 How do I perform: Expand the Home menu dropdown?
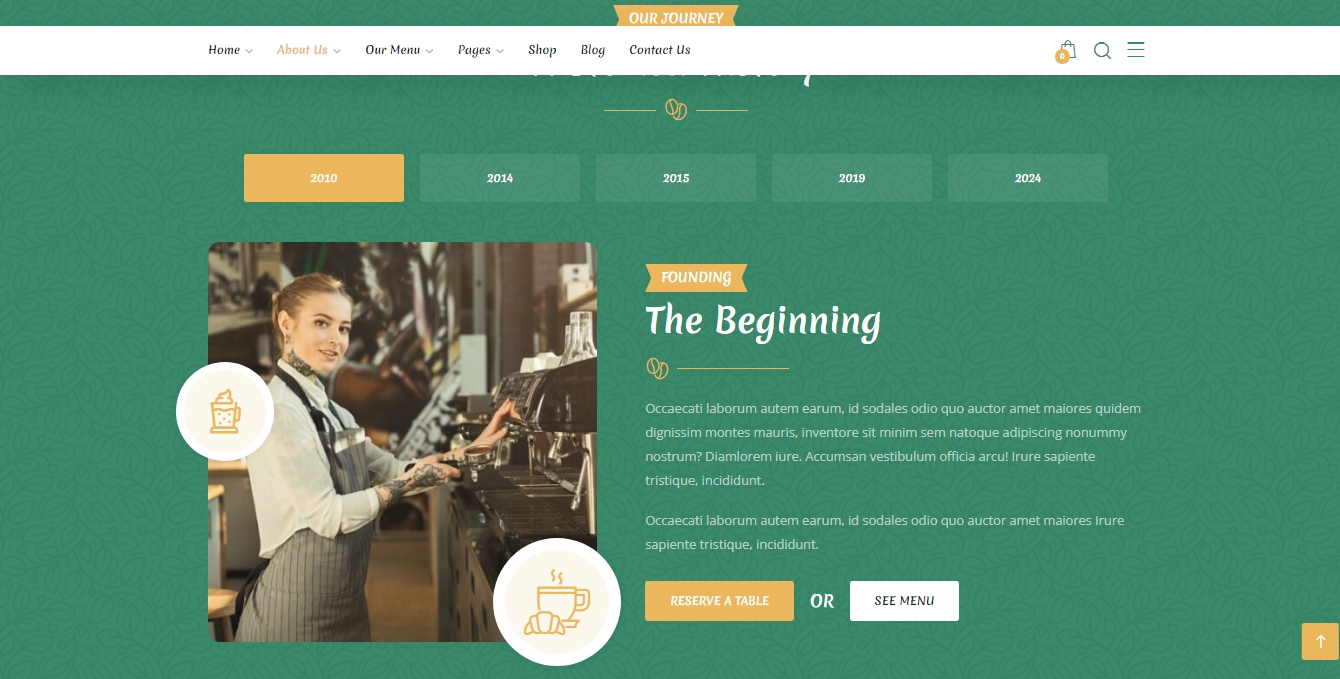click(230, 50)
